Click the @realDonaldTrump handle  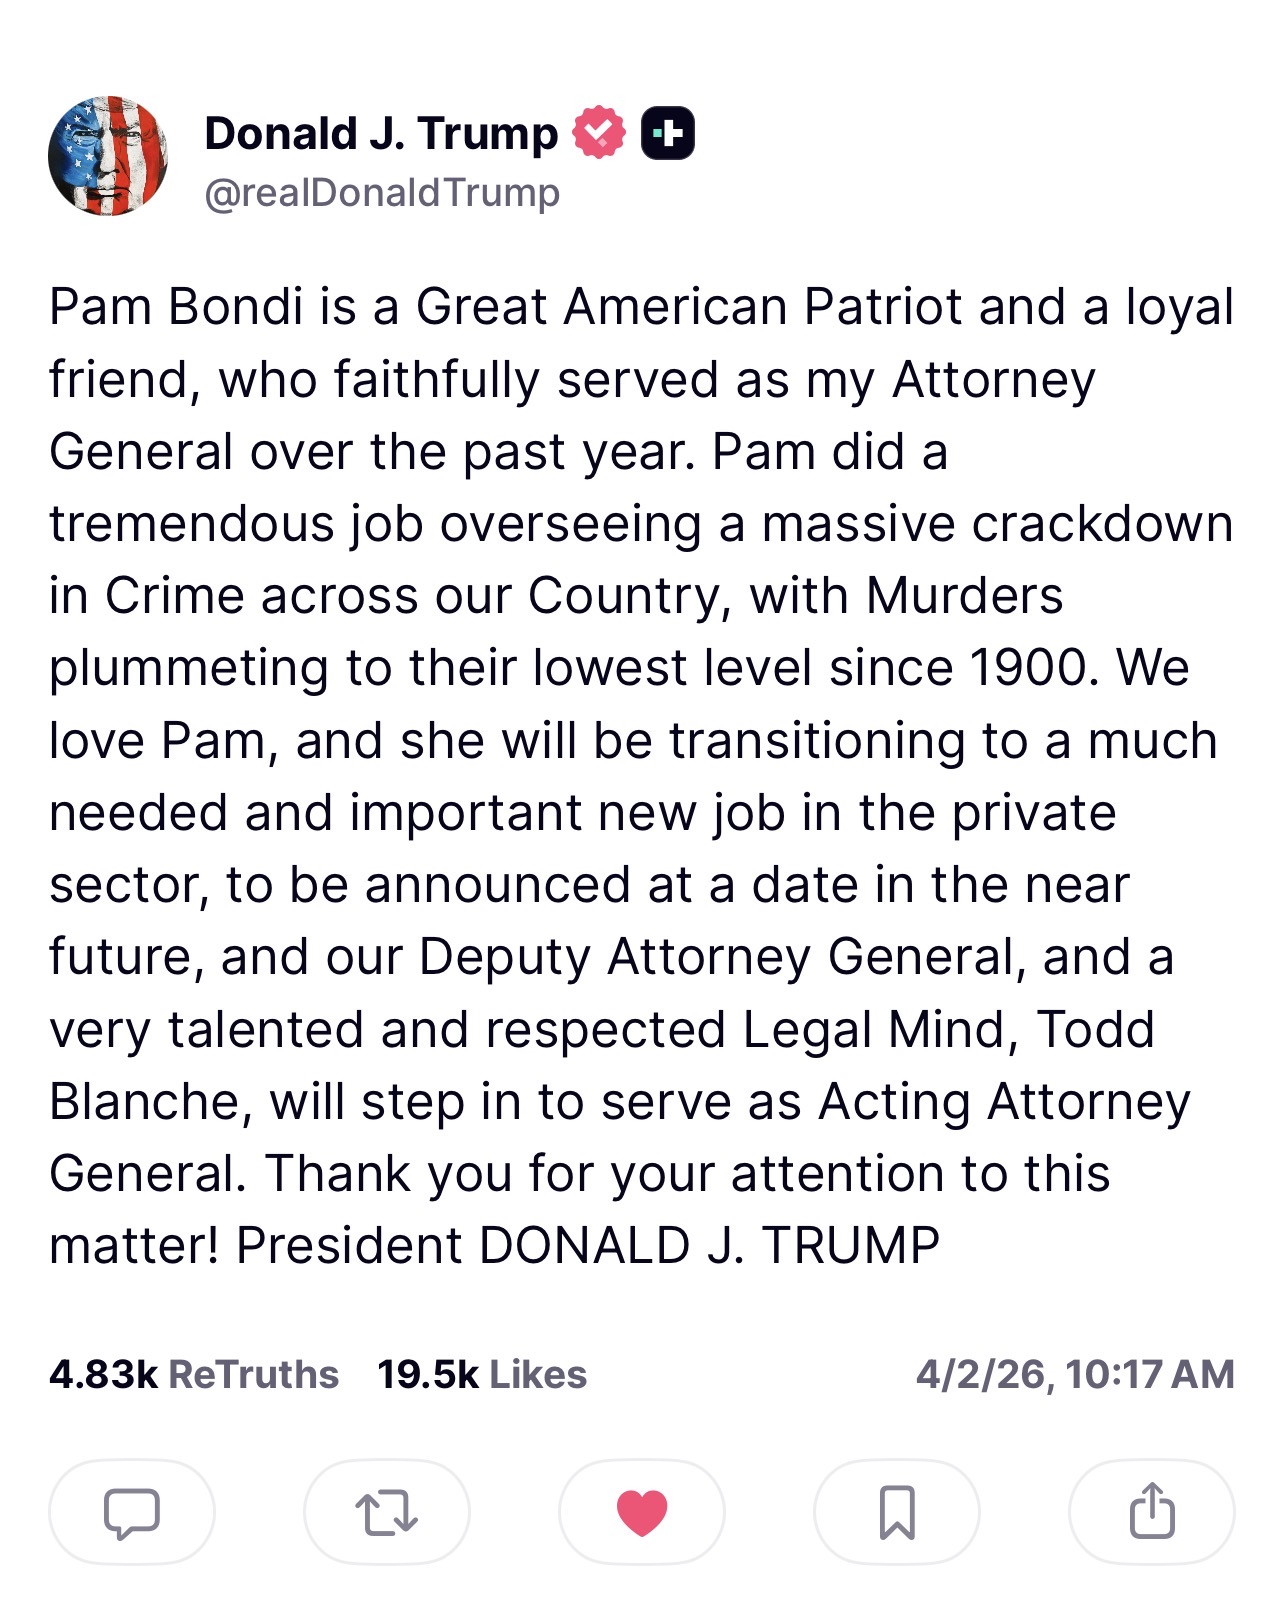point(382,192)
